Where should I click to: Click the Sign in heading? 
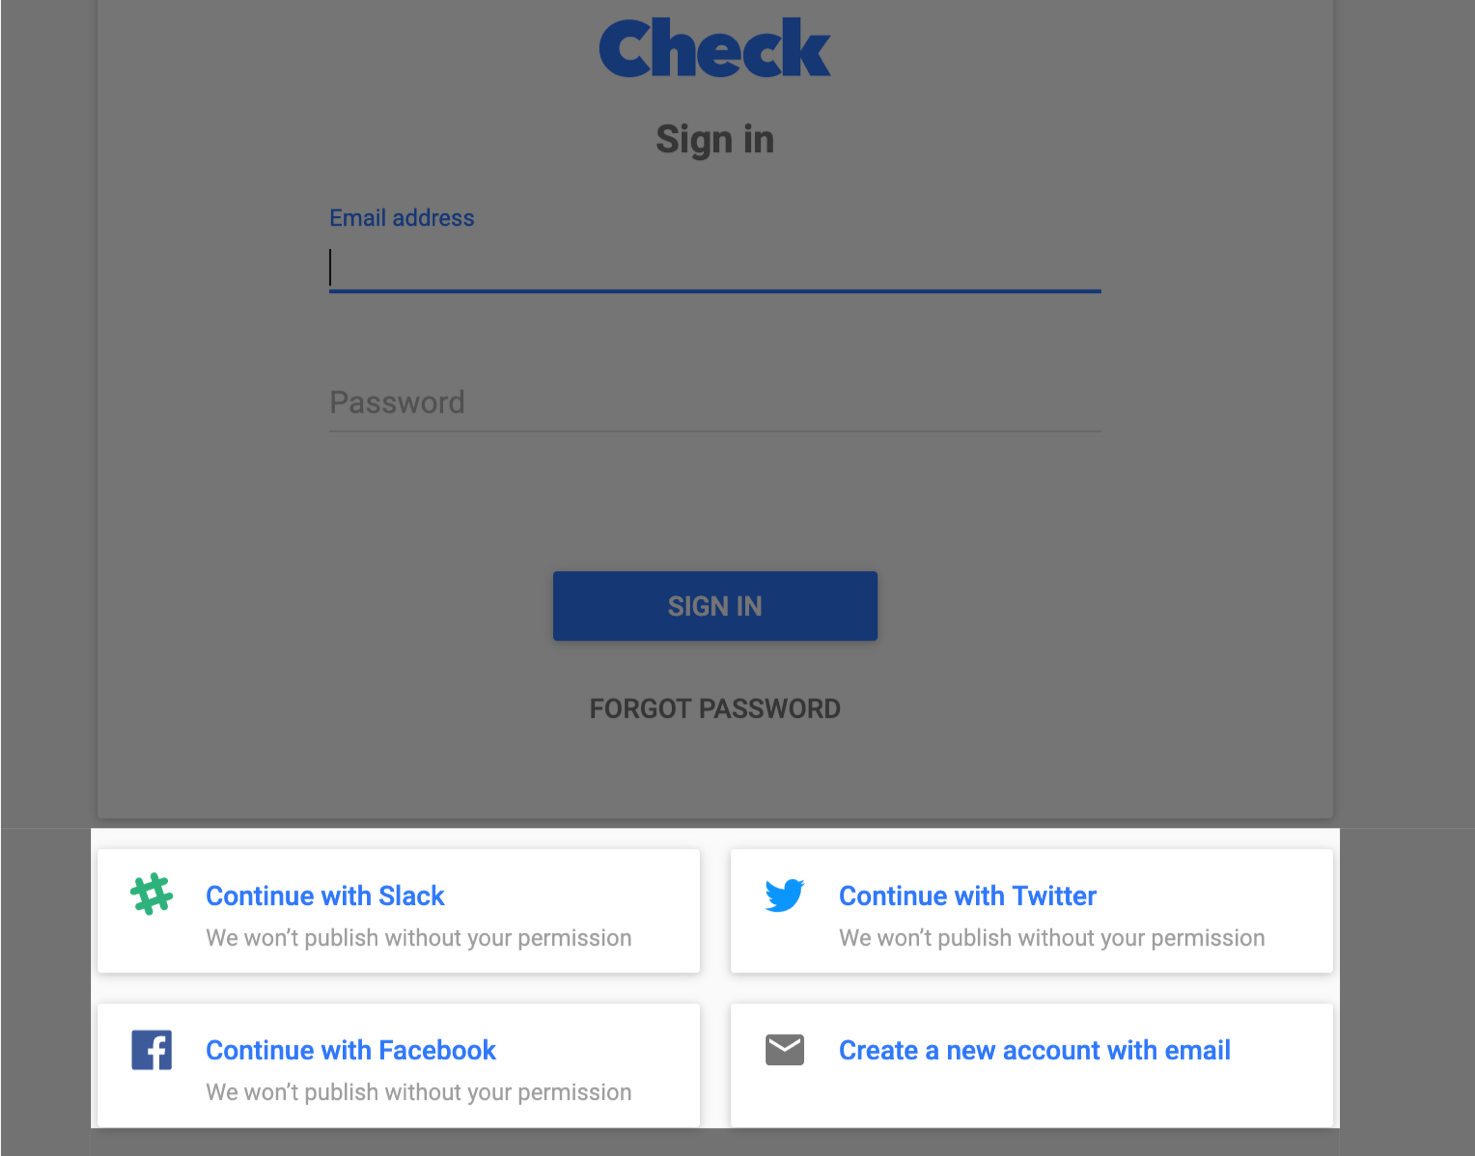(x=715, y=140)
